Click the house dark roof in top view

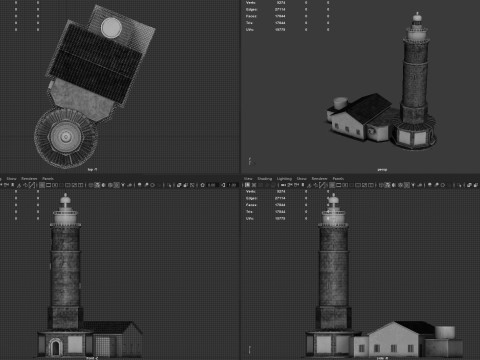[x=97, y=63]
